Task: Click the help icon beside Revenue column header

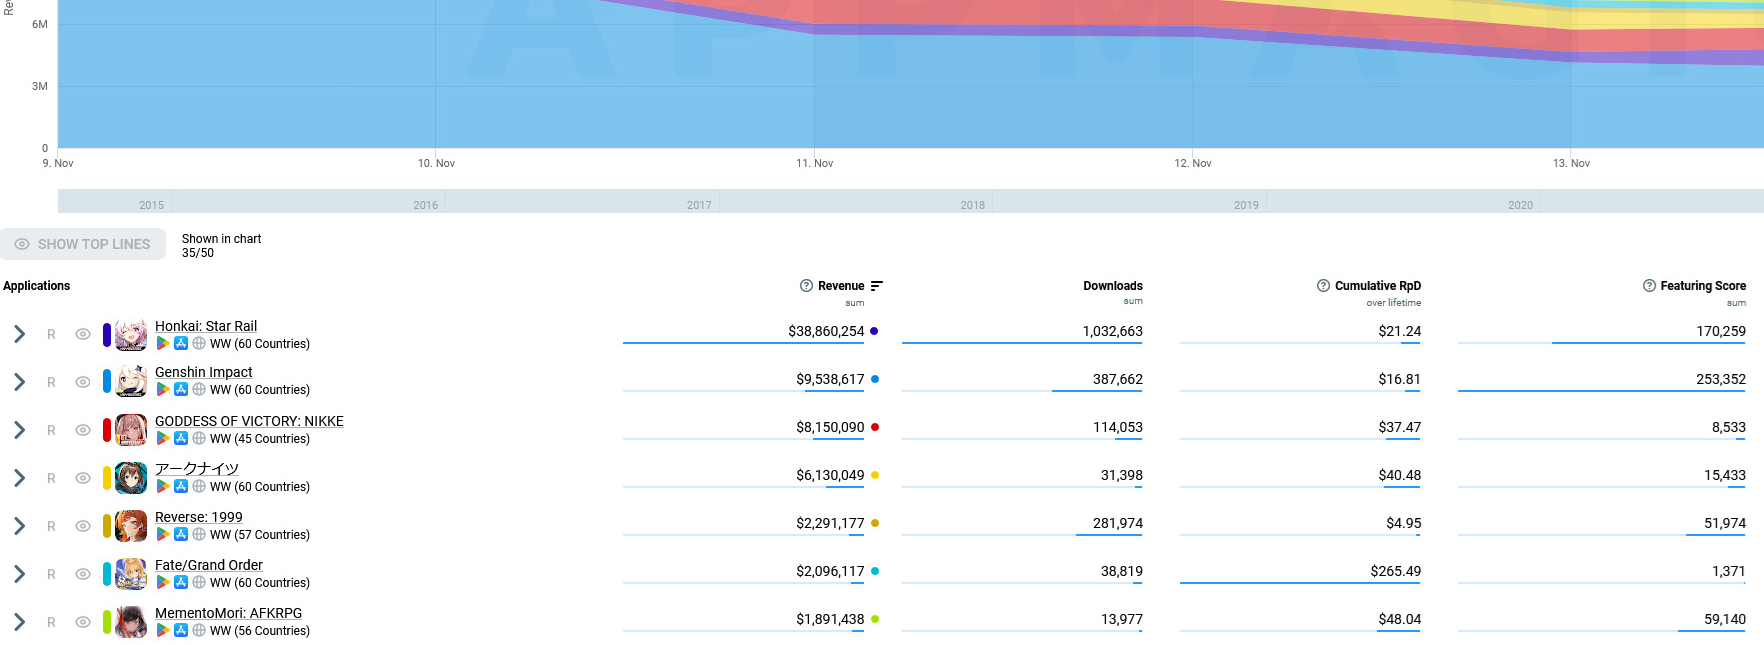Action: [806, 286]
